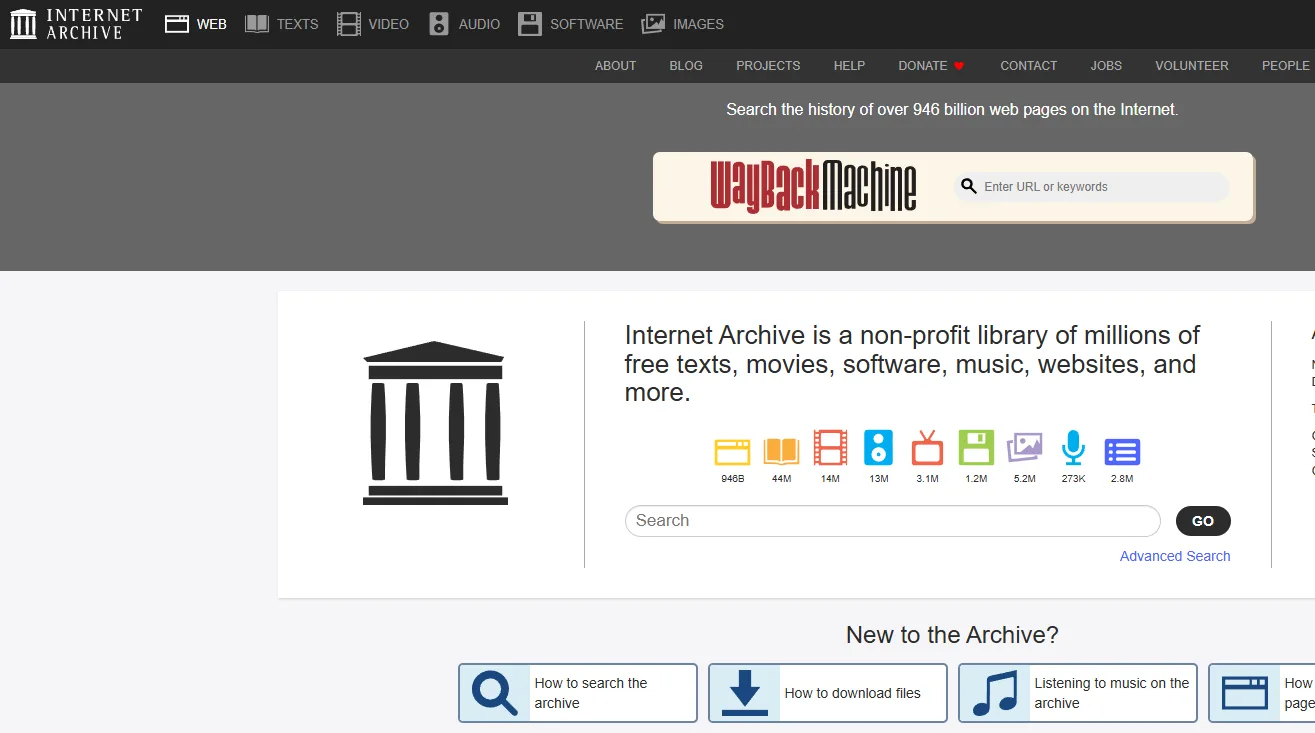Open the How to download files card
1315x733 pixels.
(827, 693)
